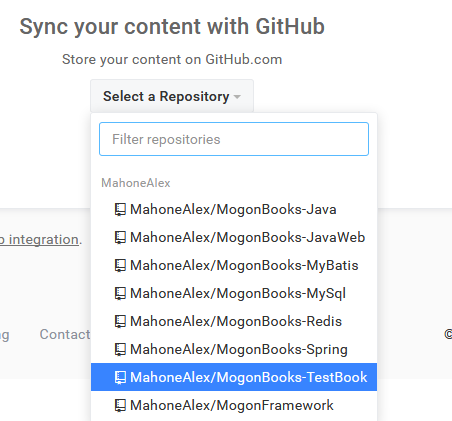Click the MahoneAlex group header

(136, 183)
